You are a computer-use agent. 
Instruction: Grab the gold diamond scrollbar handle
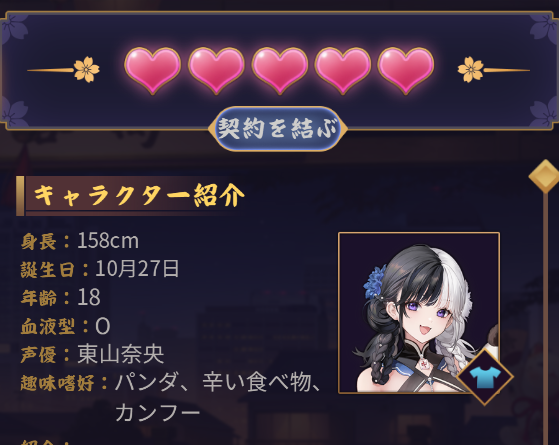click(x=545, y=176)
